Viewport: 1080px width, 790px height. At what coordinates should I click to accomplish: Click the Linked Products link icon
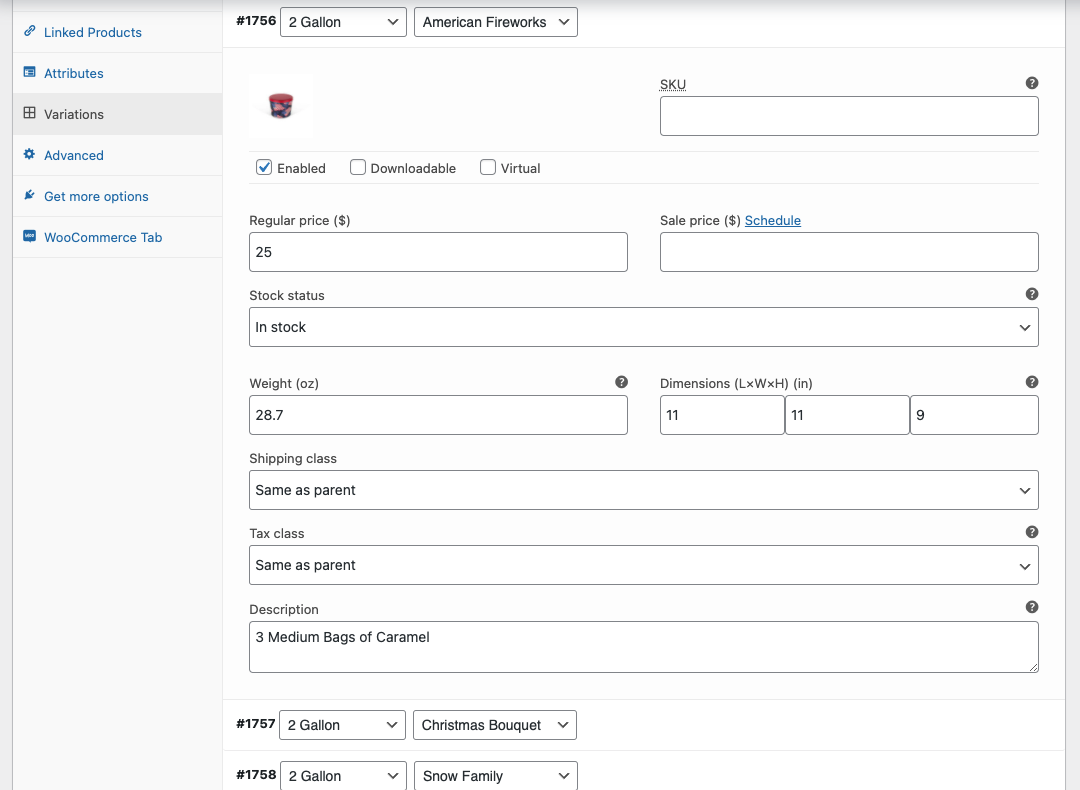[30, 31]
